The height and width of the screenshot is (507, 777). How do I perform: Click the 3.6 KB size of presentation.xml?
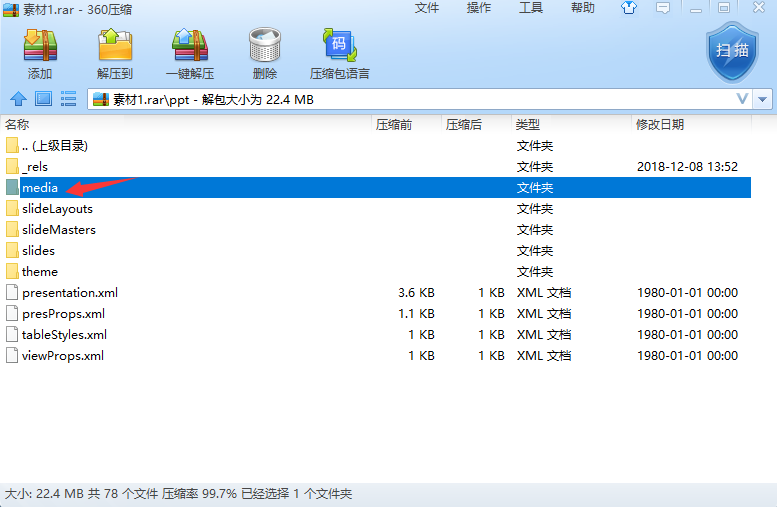(416, 292)
